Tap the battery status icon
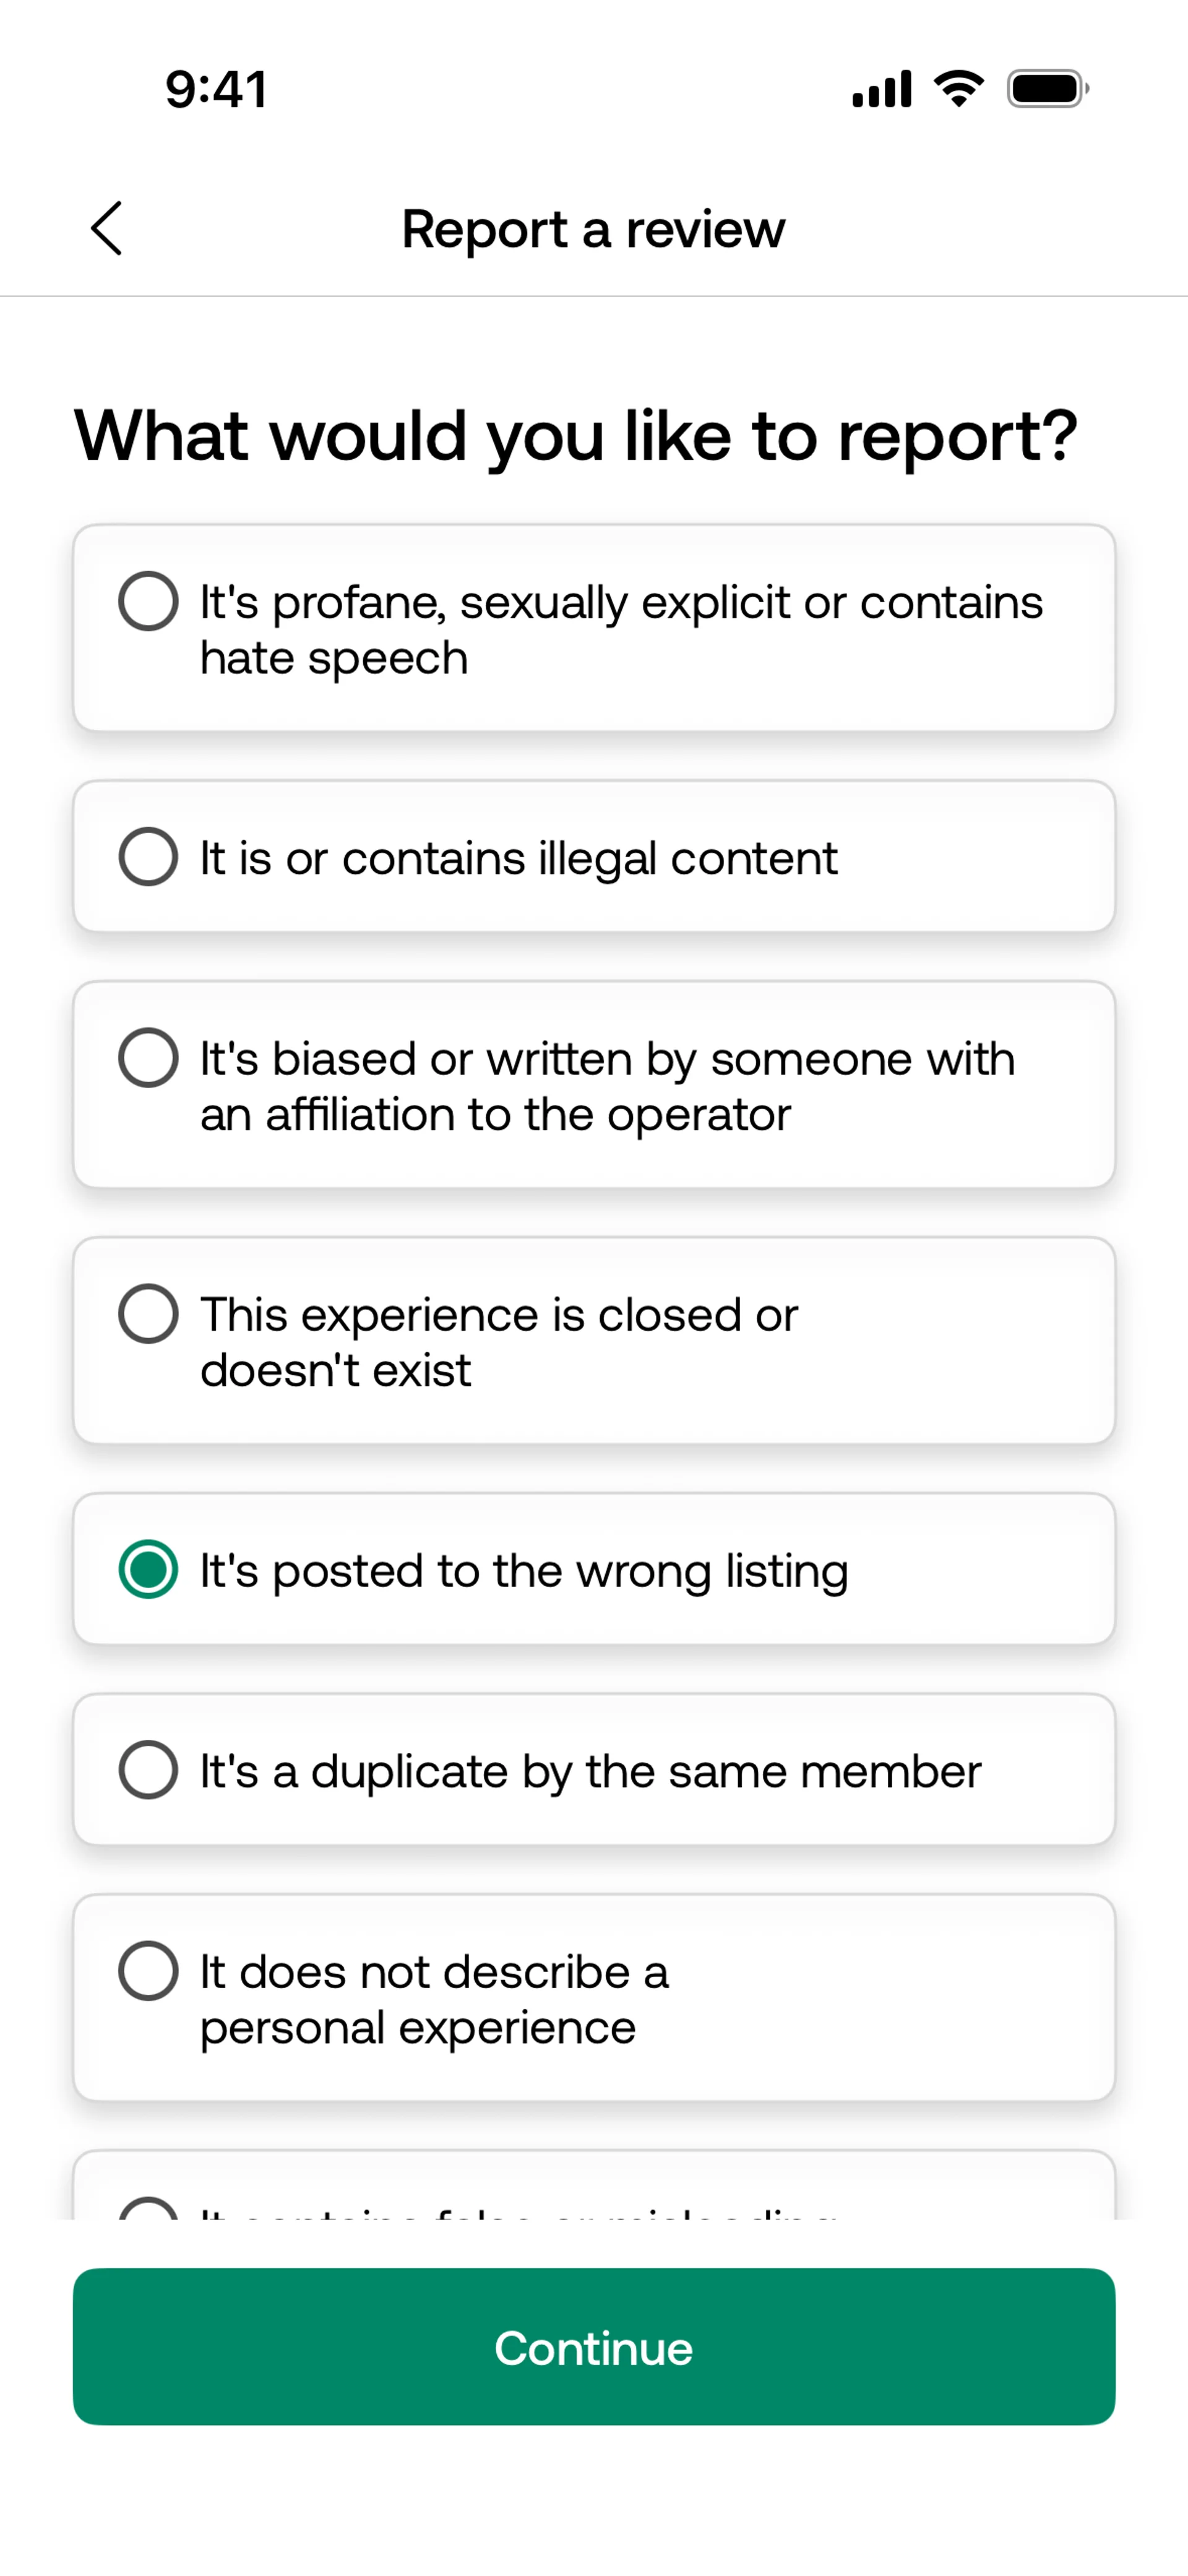This screenshot has width=1188, height=2576. click(1047, 89)
